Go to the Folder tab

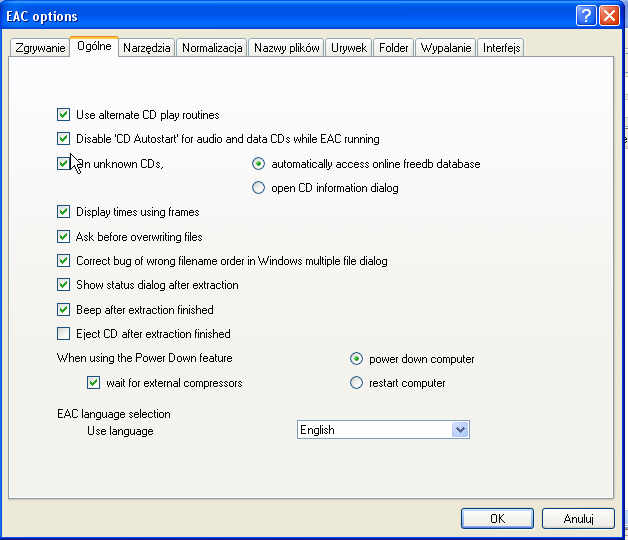[393, 48]
